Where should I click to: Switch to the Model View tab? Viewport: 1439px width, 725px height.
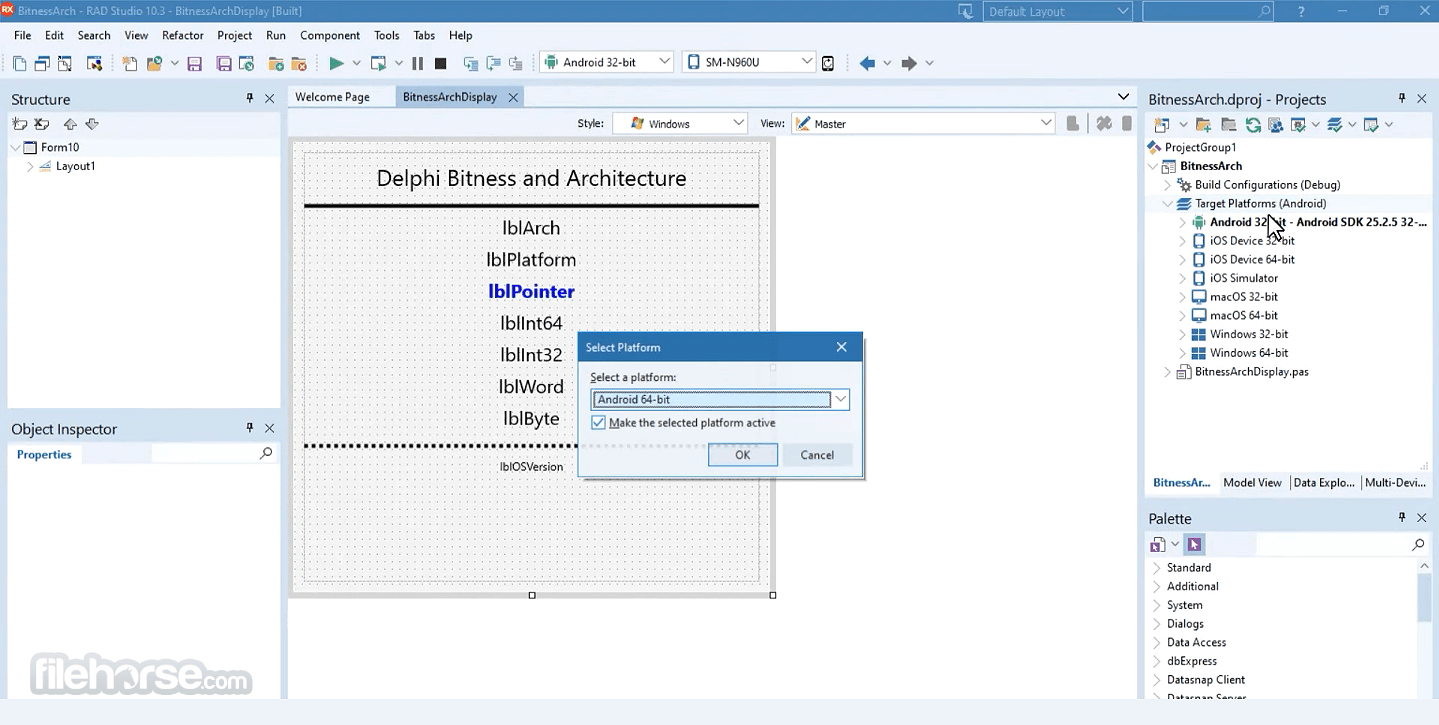1252,483
